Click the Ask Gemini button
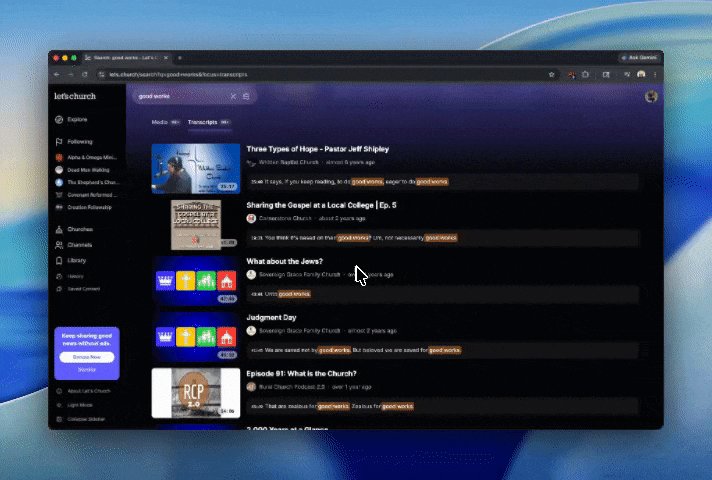 639,58
